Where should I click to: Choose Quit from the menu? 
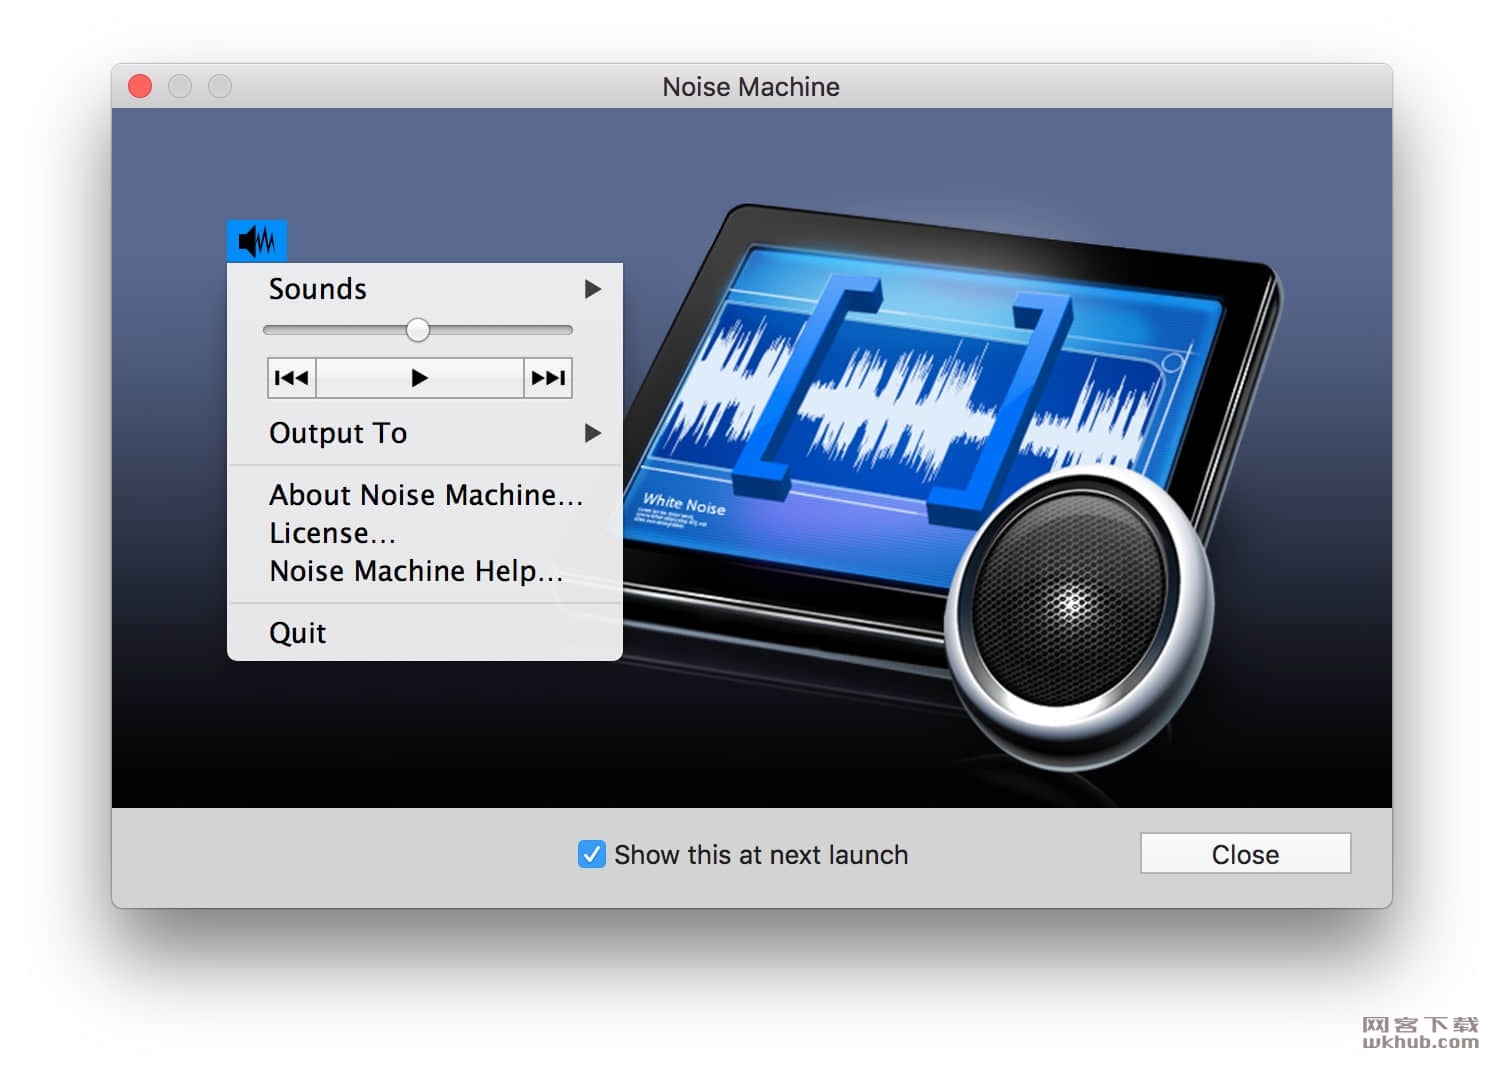425,633
